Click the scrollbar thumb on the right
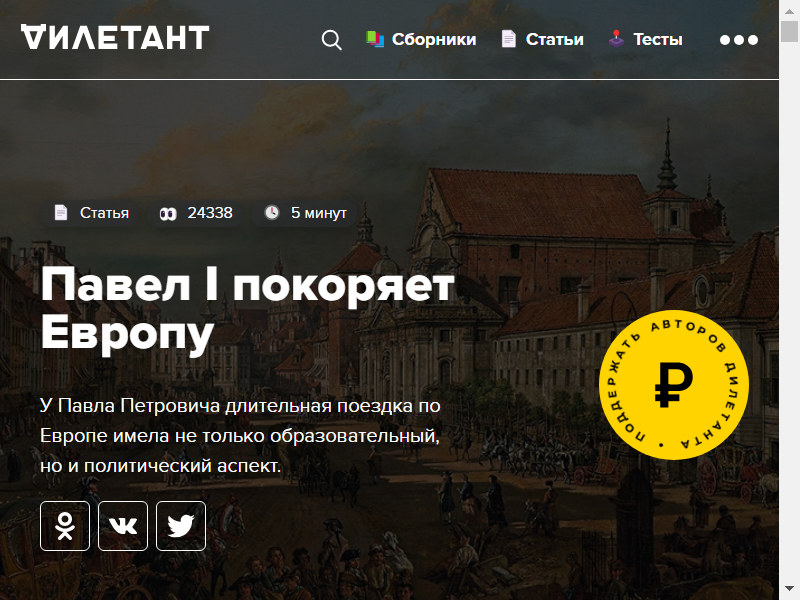800x600 pixels. click(x=789, y=31)
